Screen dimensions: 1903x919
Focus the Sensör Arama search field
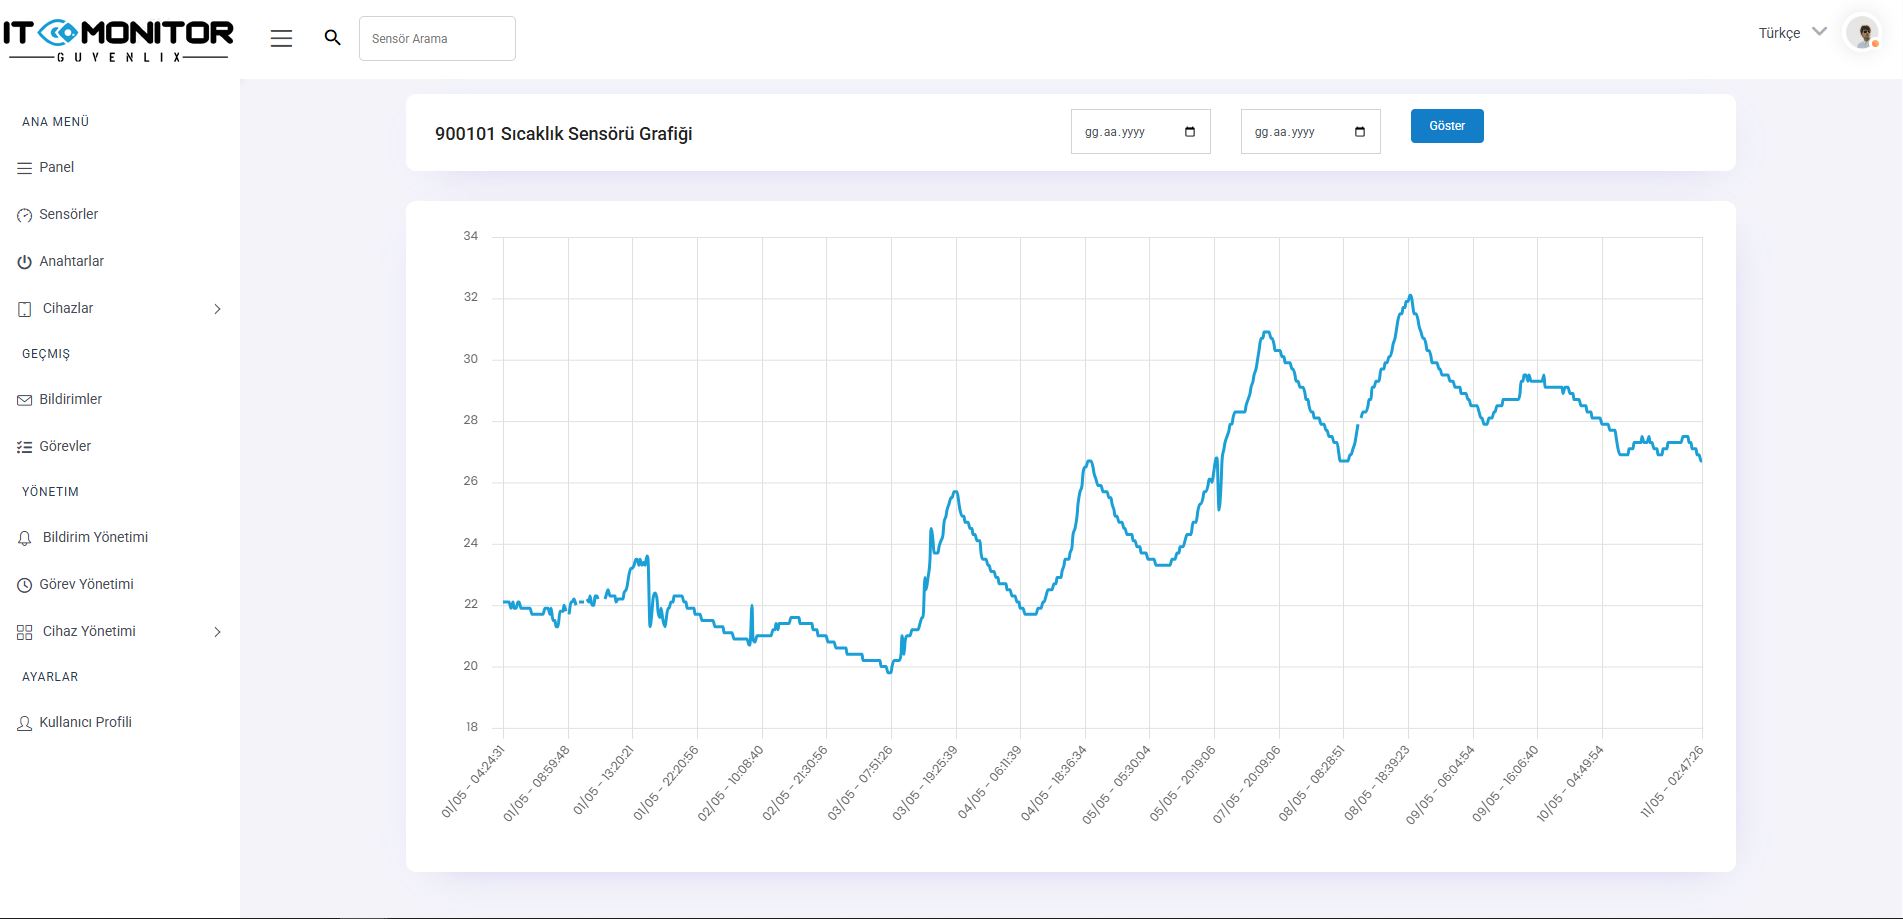point(437,38)
